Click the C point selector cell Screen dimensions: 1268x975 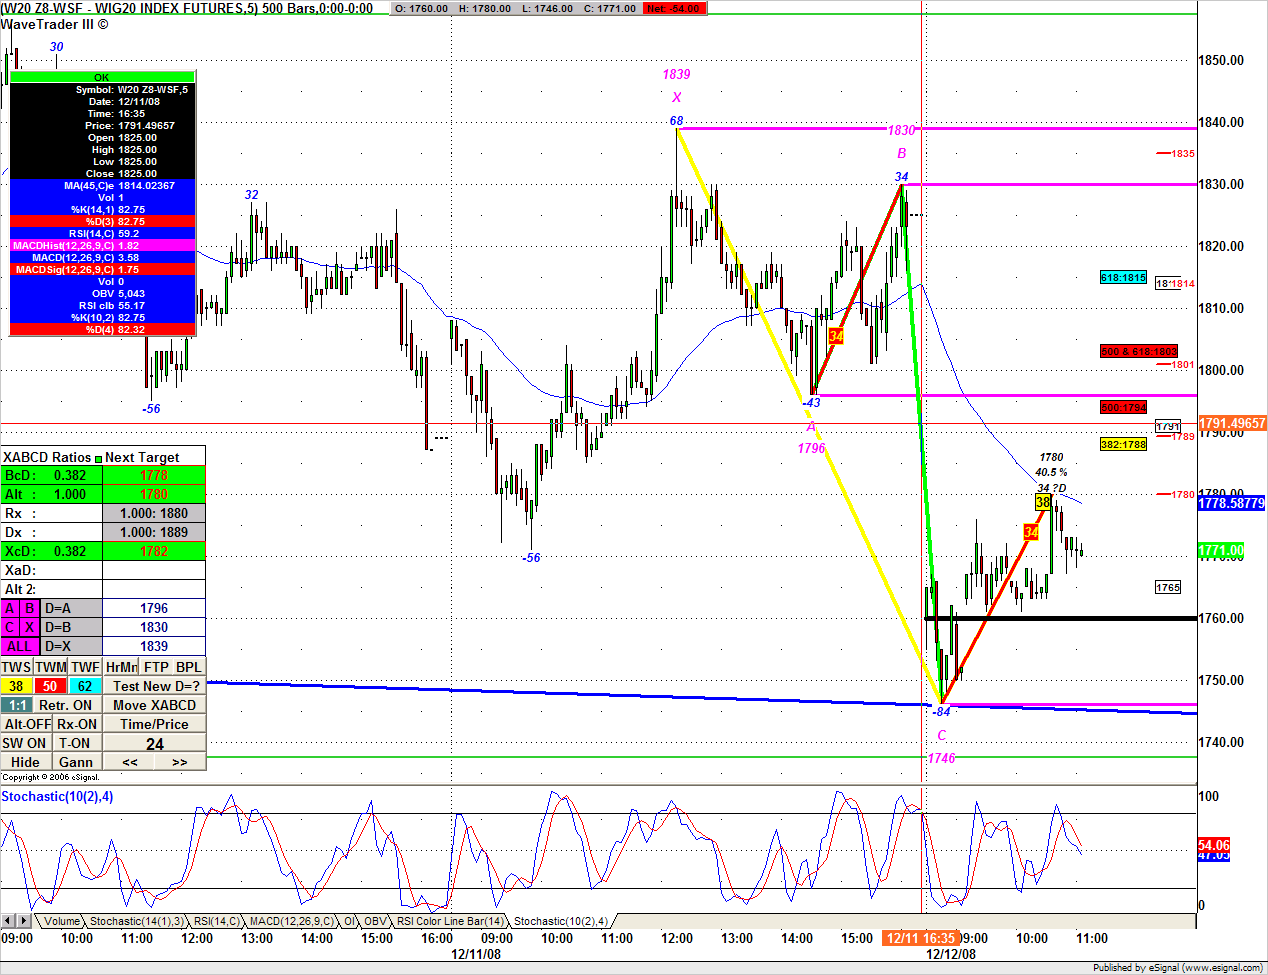11,627
